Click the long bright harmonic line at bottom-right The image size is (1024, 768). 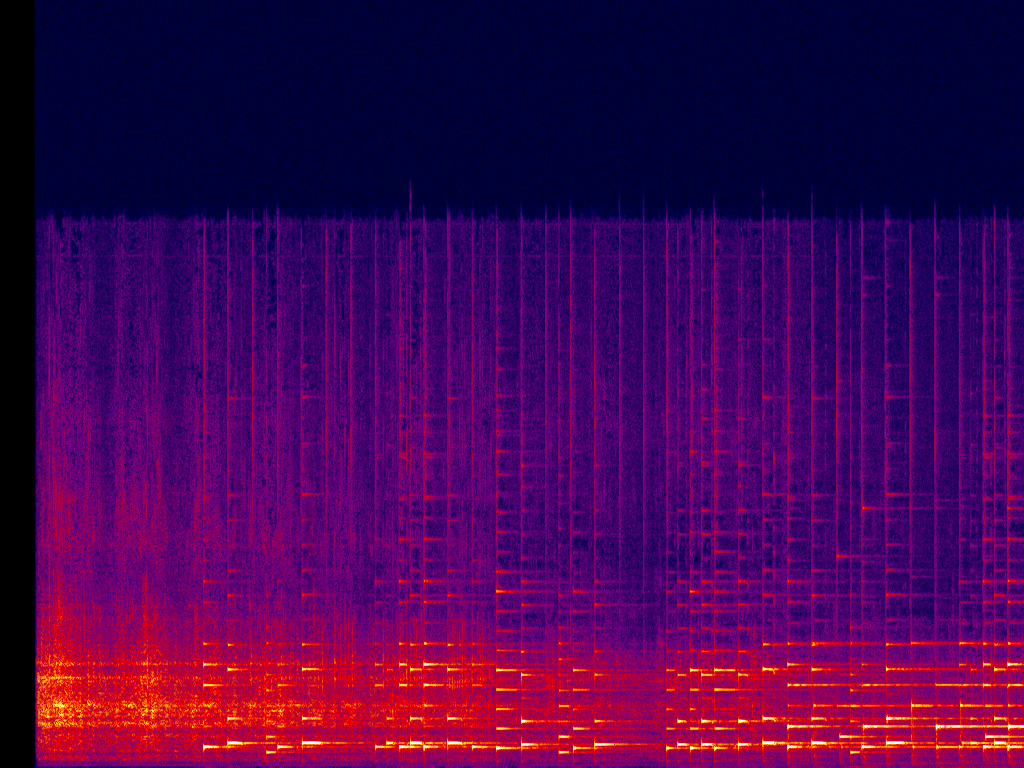[900, 685]
